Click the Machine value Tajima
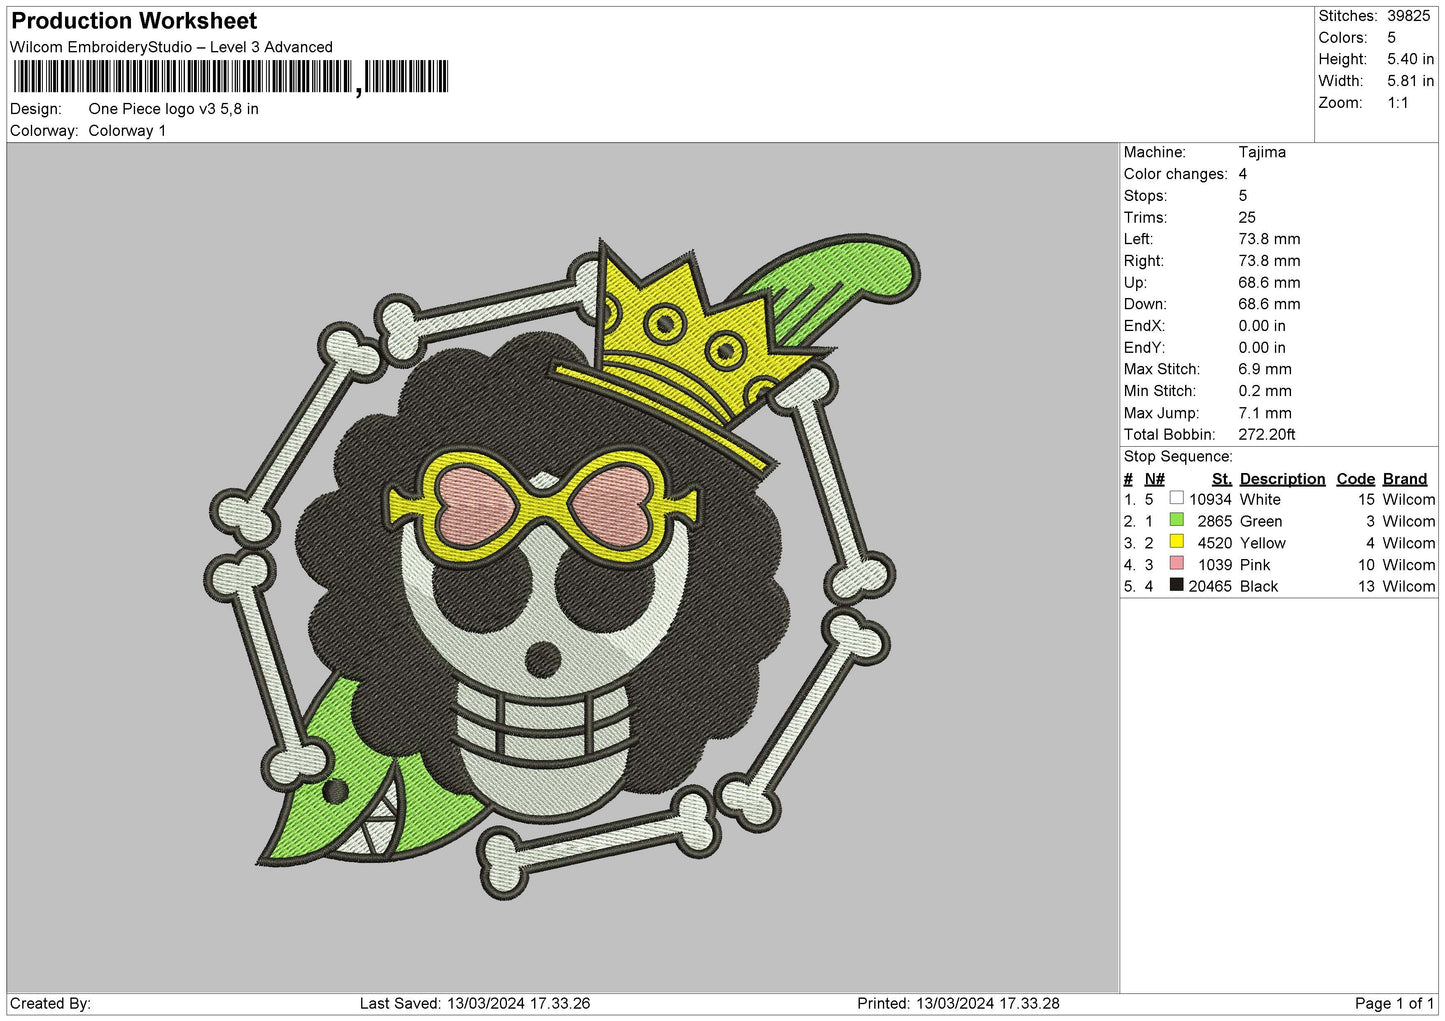Viewport: 1445px width, 1021px height. pos(1262,152)
